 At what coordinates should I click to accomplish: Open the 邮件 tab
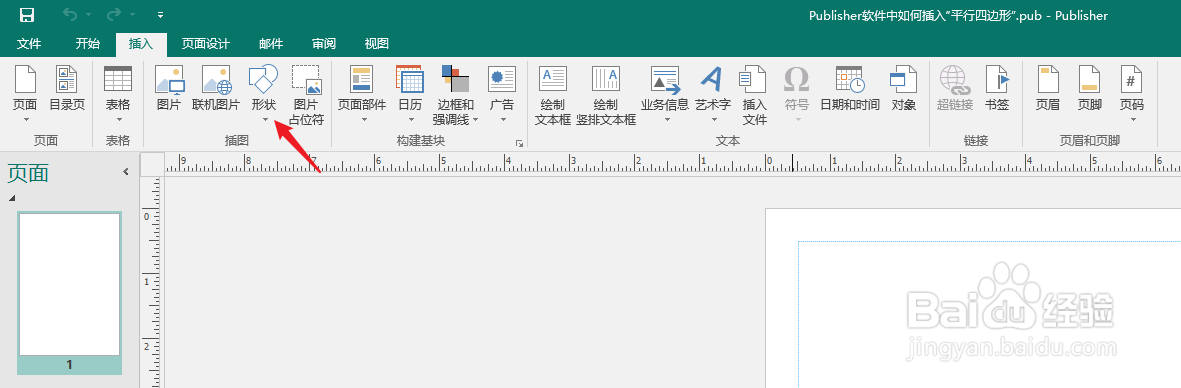click(271, 44)
